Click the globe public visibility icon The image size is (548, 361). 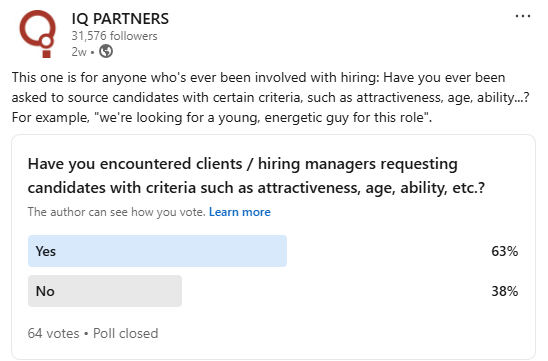point(106,51)
